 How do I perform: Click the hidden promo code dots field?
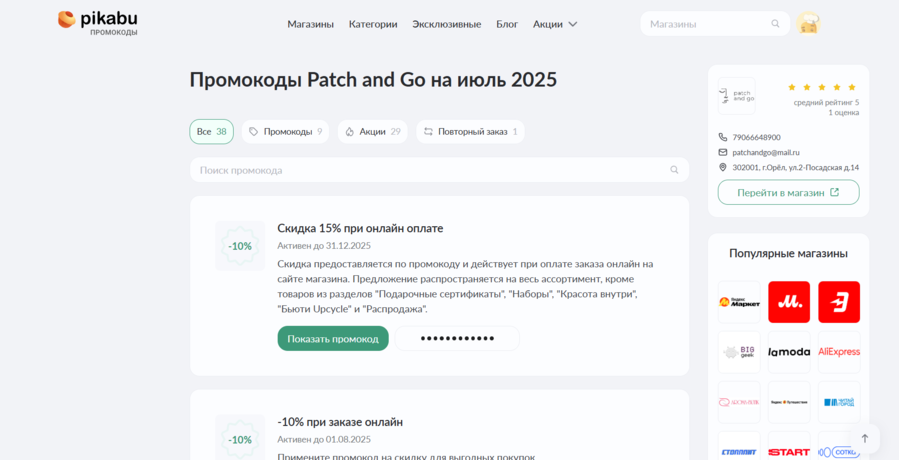pyautogui.click(x=457, y=338)
